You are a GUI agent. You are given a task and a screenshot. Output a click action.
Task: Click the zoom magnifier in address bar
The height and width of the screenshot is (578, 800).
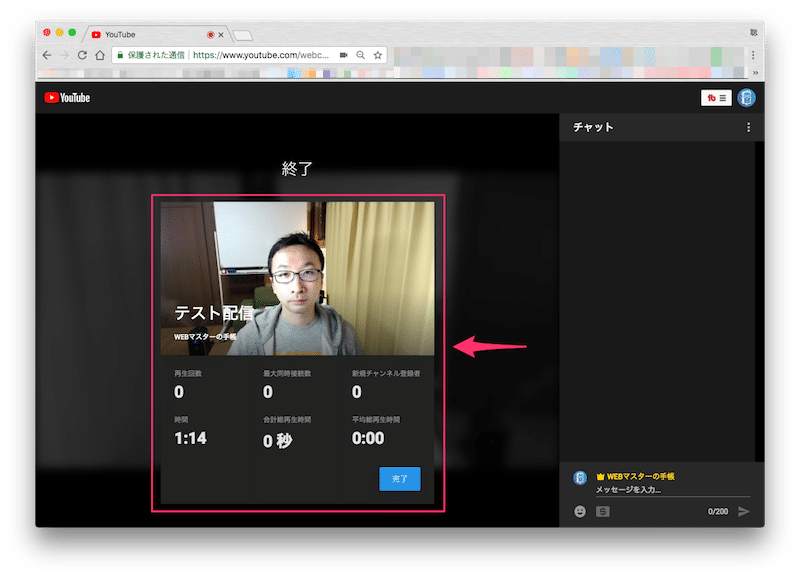point(360,55)
